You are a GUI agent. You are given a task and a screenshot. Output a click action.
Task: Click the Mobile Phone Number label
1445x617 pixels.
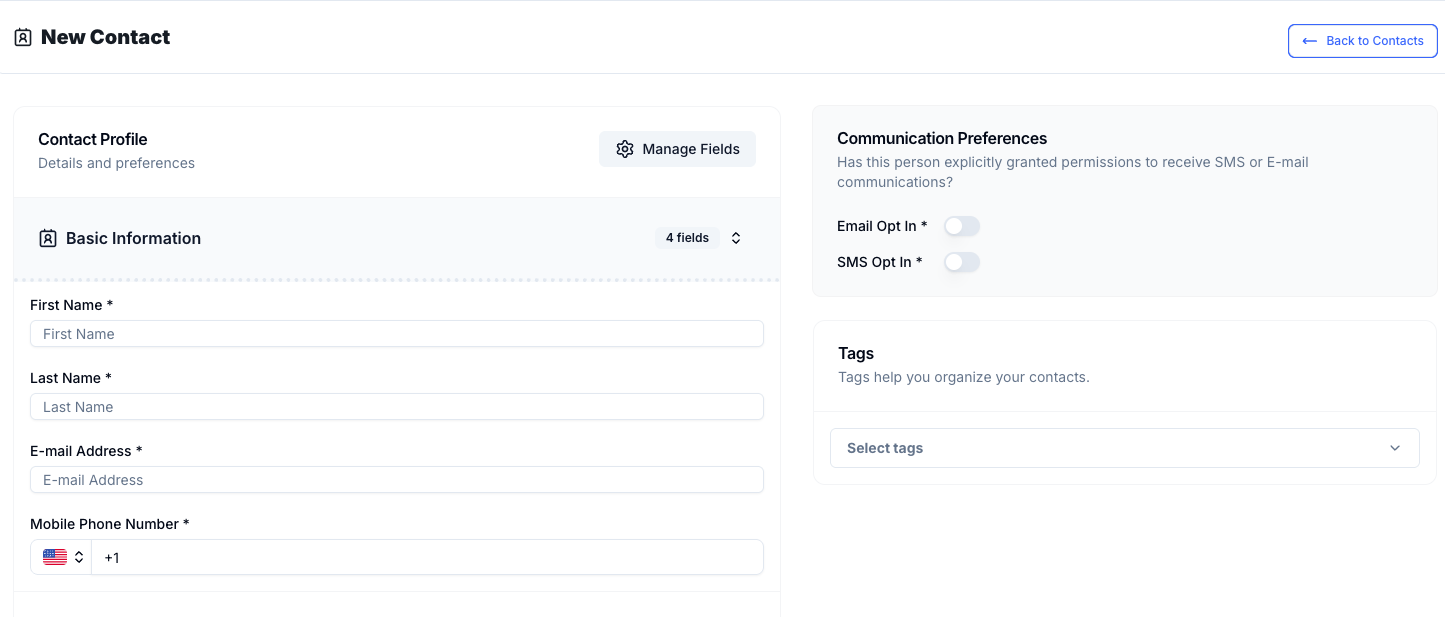click(x=110, y=524)
